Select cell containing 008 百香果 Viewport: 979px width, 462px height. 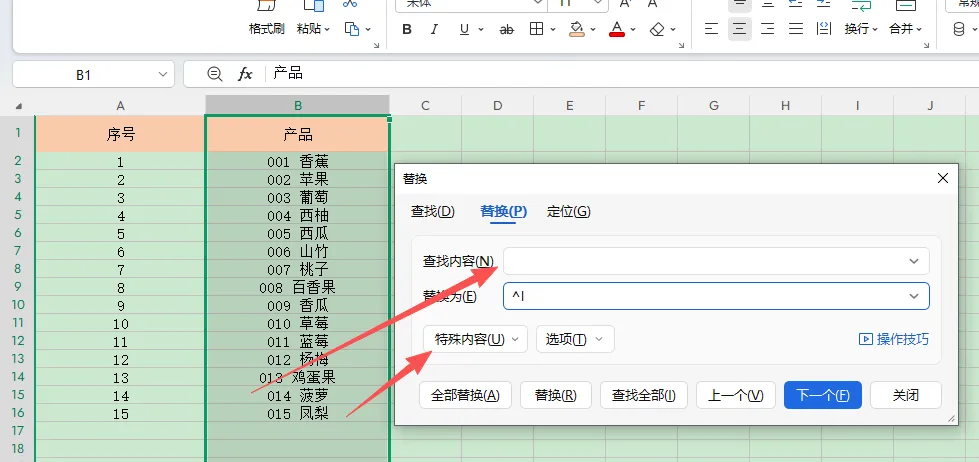click(298, 287)
